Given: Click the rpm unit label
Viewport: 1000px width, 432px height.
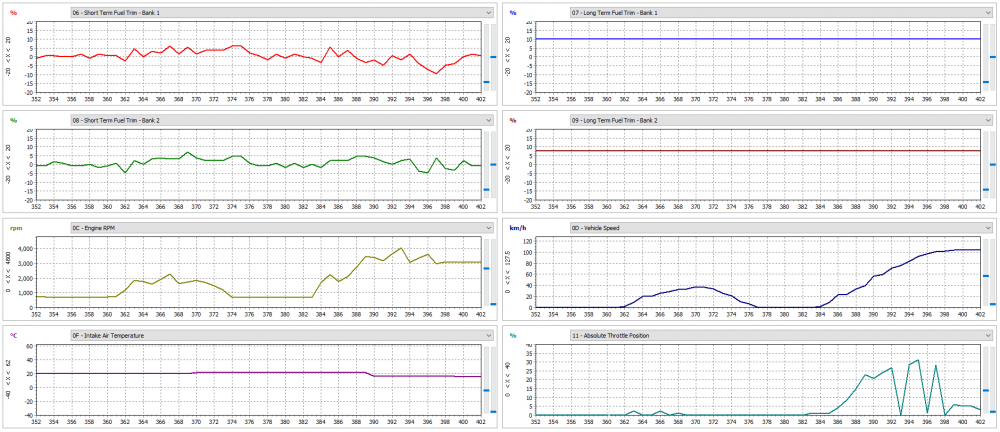Looking at the screenshot, I should point(17,228).
